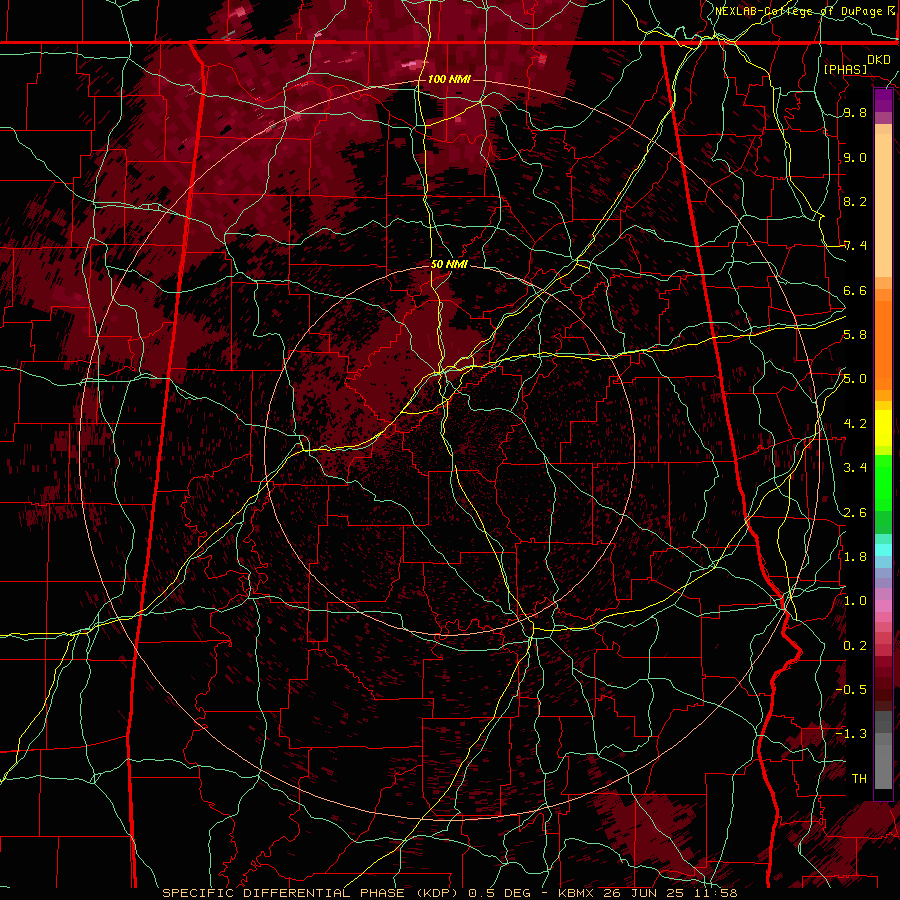900x900 pixels.
Task: Click the 1.0 scale value
Action: coord(855,601)
